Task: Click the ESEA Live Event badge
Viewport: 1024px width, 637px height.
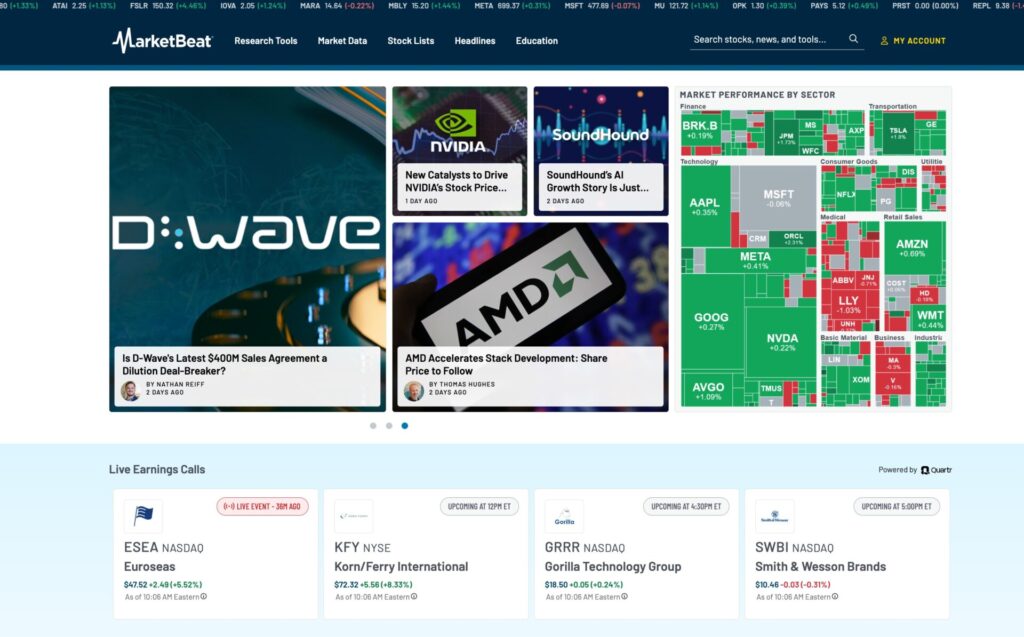Action: pos(263,507)
